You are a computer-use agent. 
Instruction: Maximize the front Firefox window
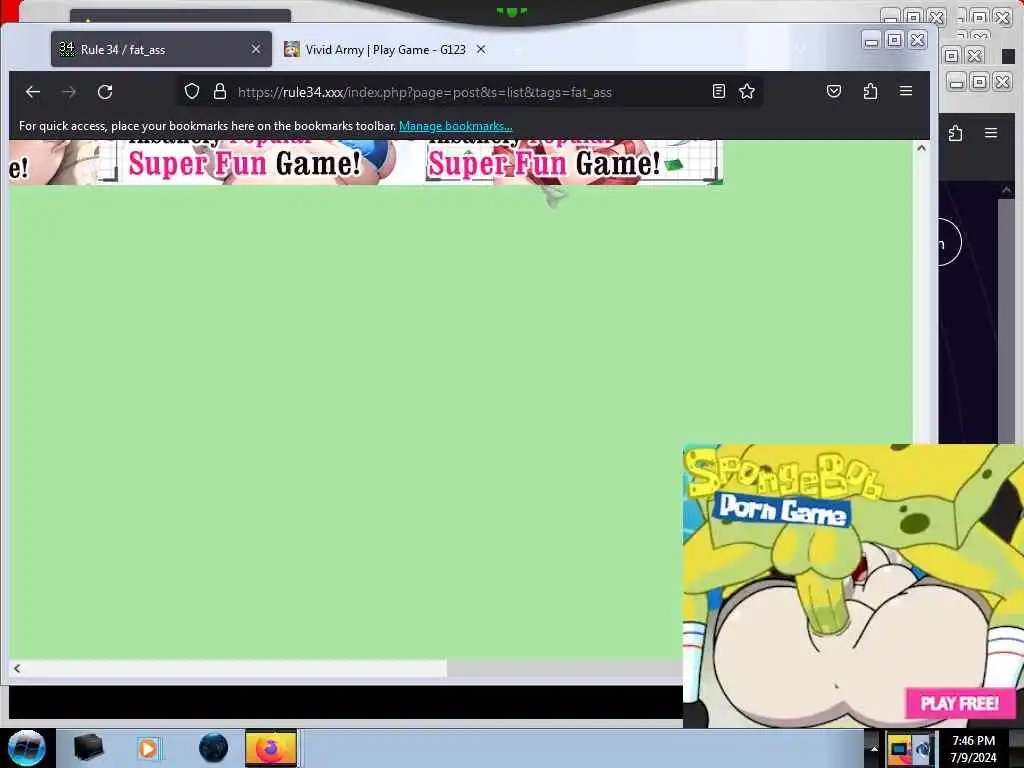(x=895, y=40)
